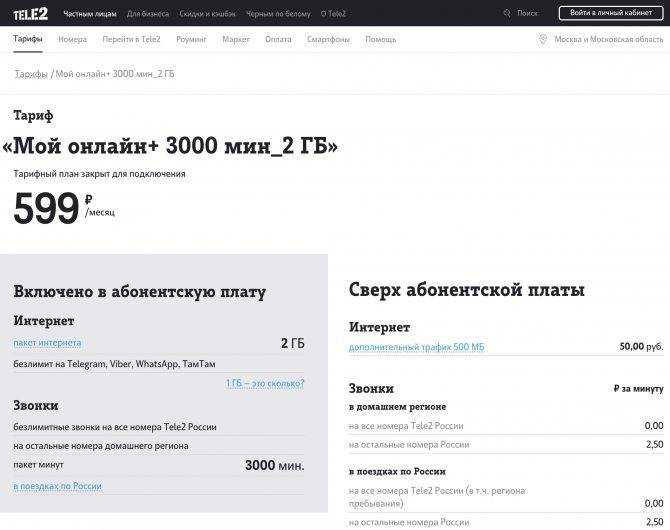Click безлимитные звонки на все номера Tele2 row
This screenshot has height=530, width=670.
(x=159, y=427)
